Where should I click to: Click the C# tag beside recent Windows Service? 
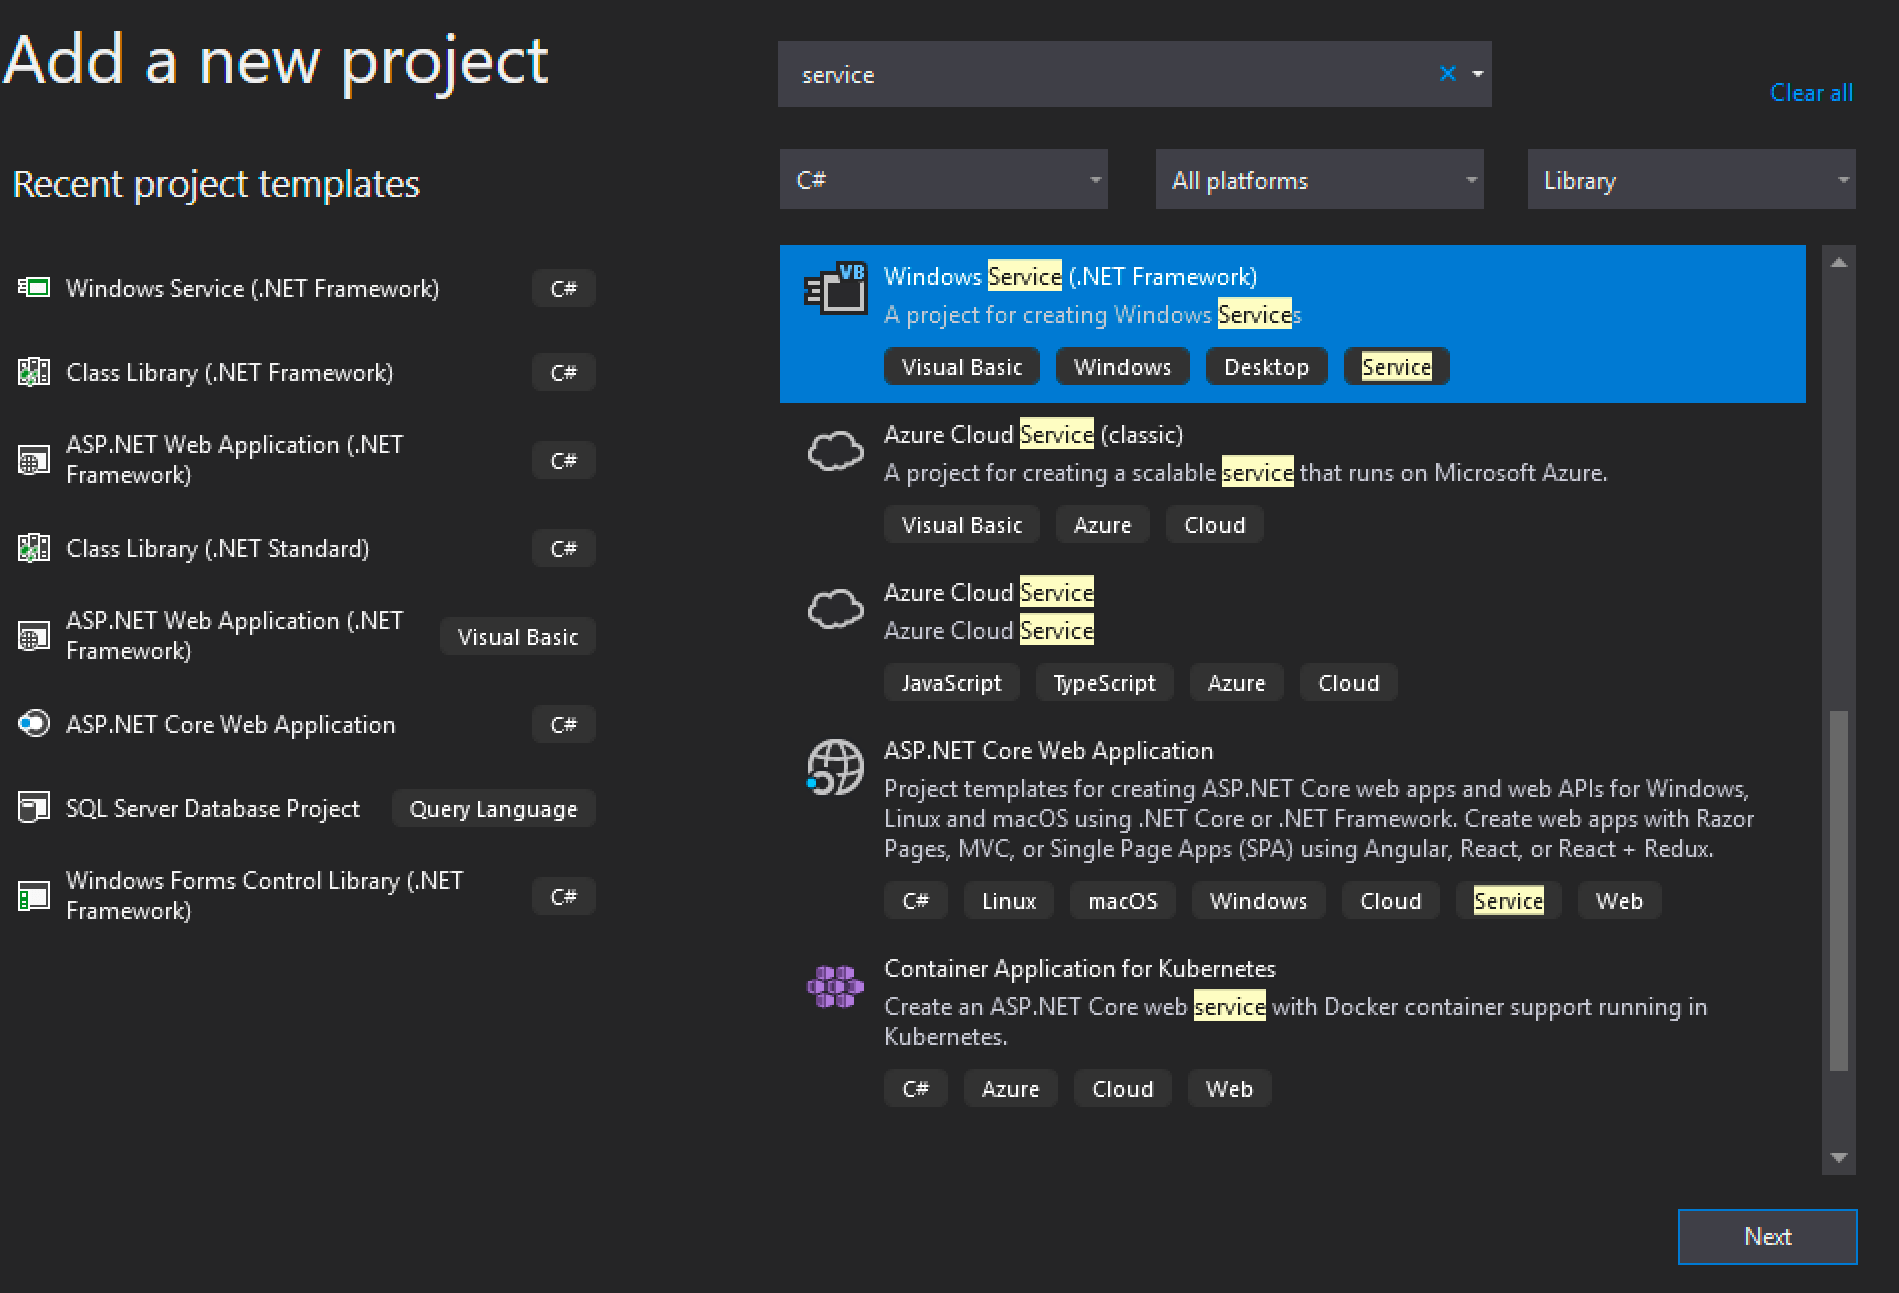(563, 289)
